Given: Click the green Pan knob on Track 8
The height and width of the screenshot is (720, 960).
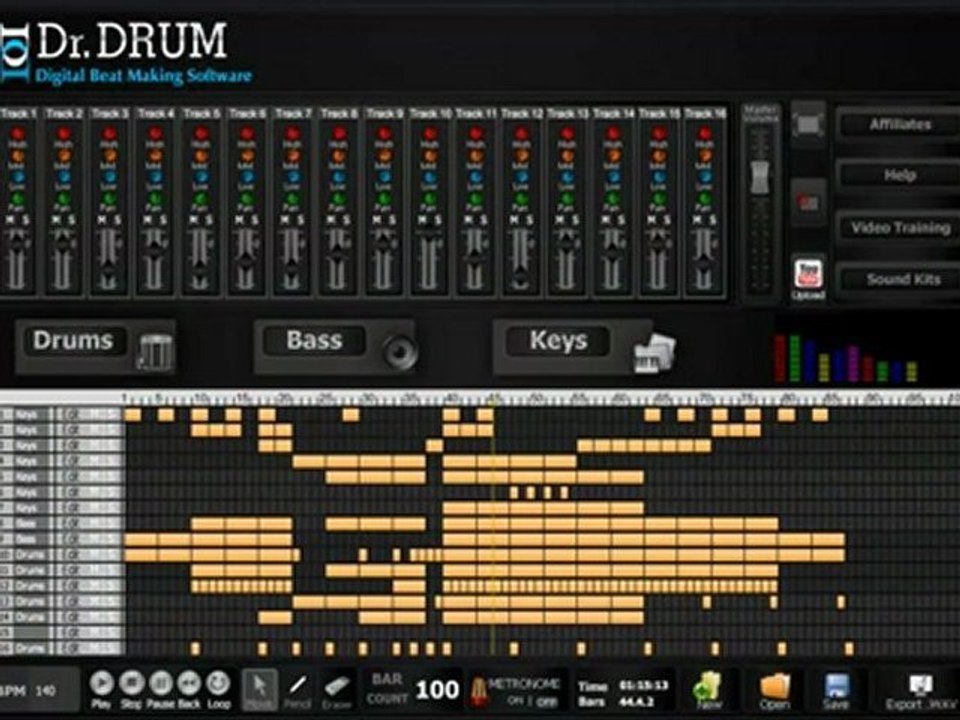Looking at the screenshot, I should (x=338, y=199).
